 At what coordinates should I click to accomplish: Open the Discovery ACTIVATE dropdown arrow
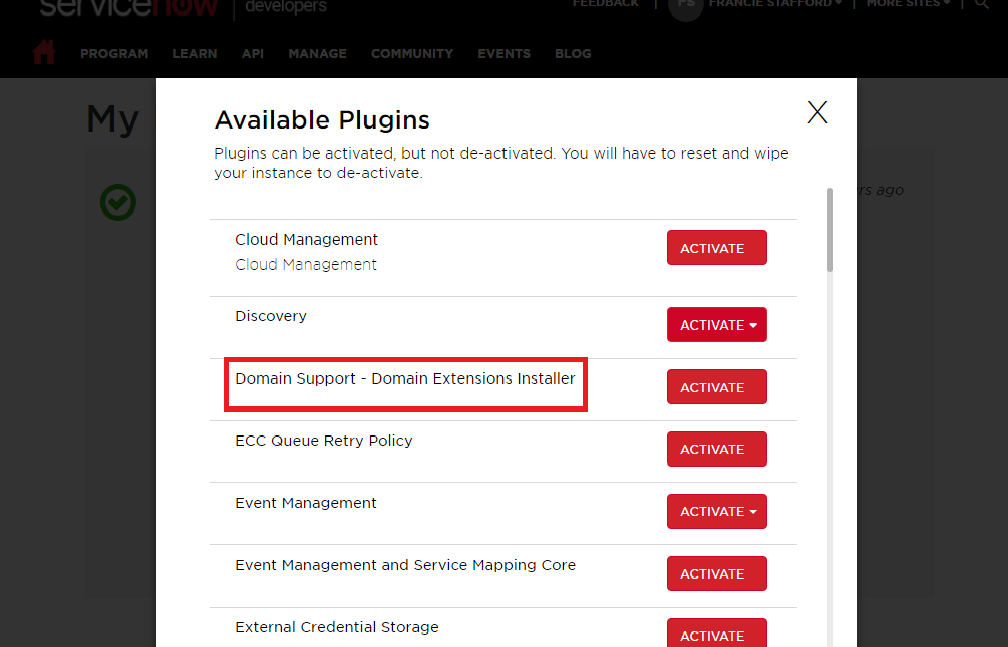[752, 324]
